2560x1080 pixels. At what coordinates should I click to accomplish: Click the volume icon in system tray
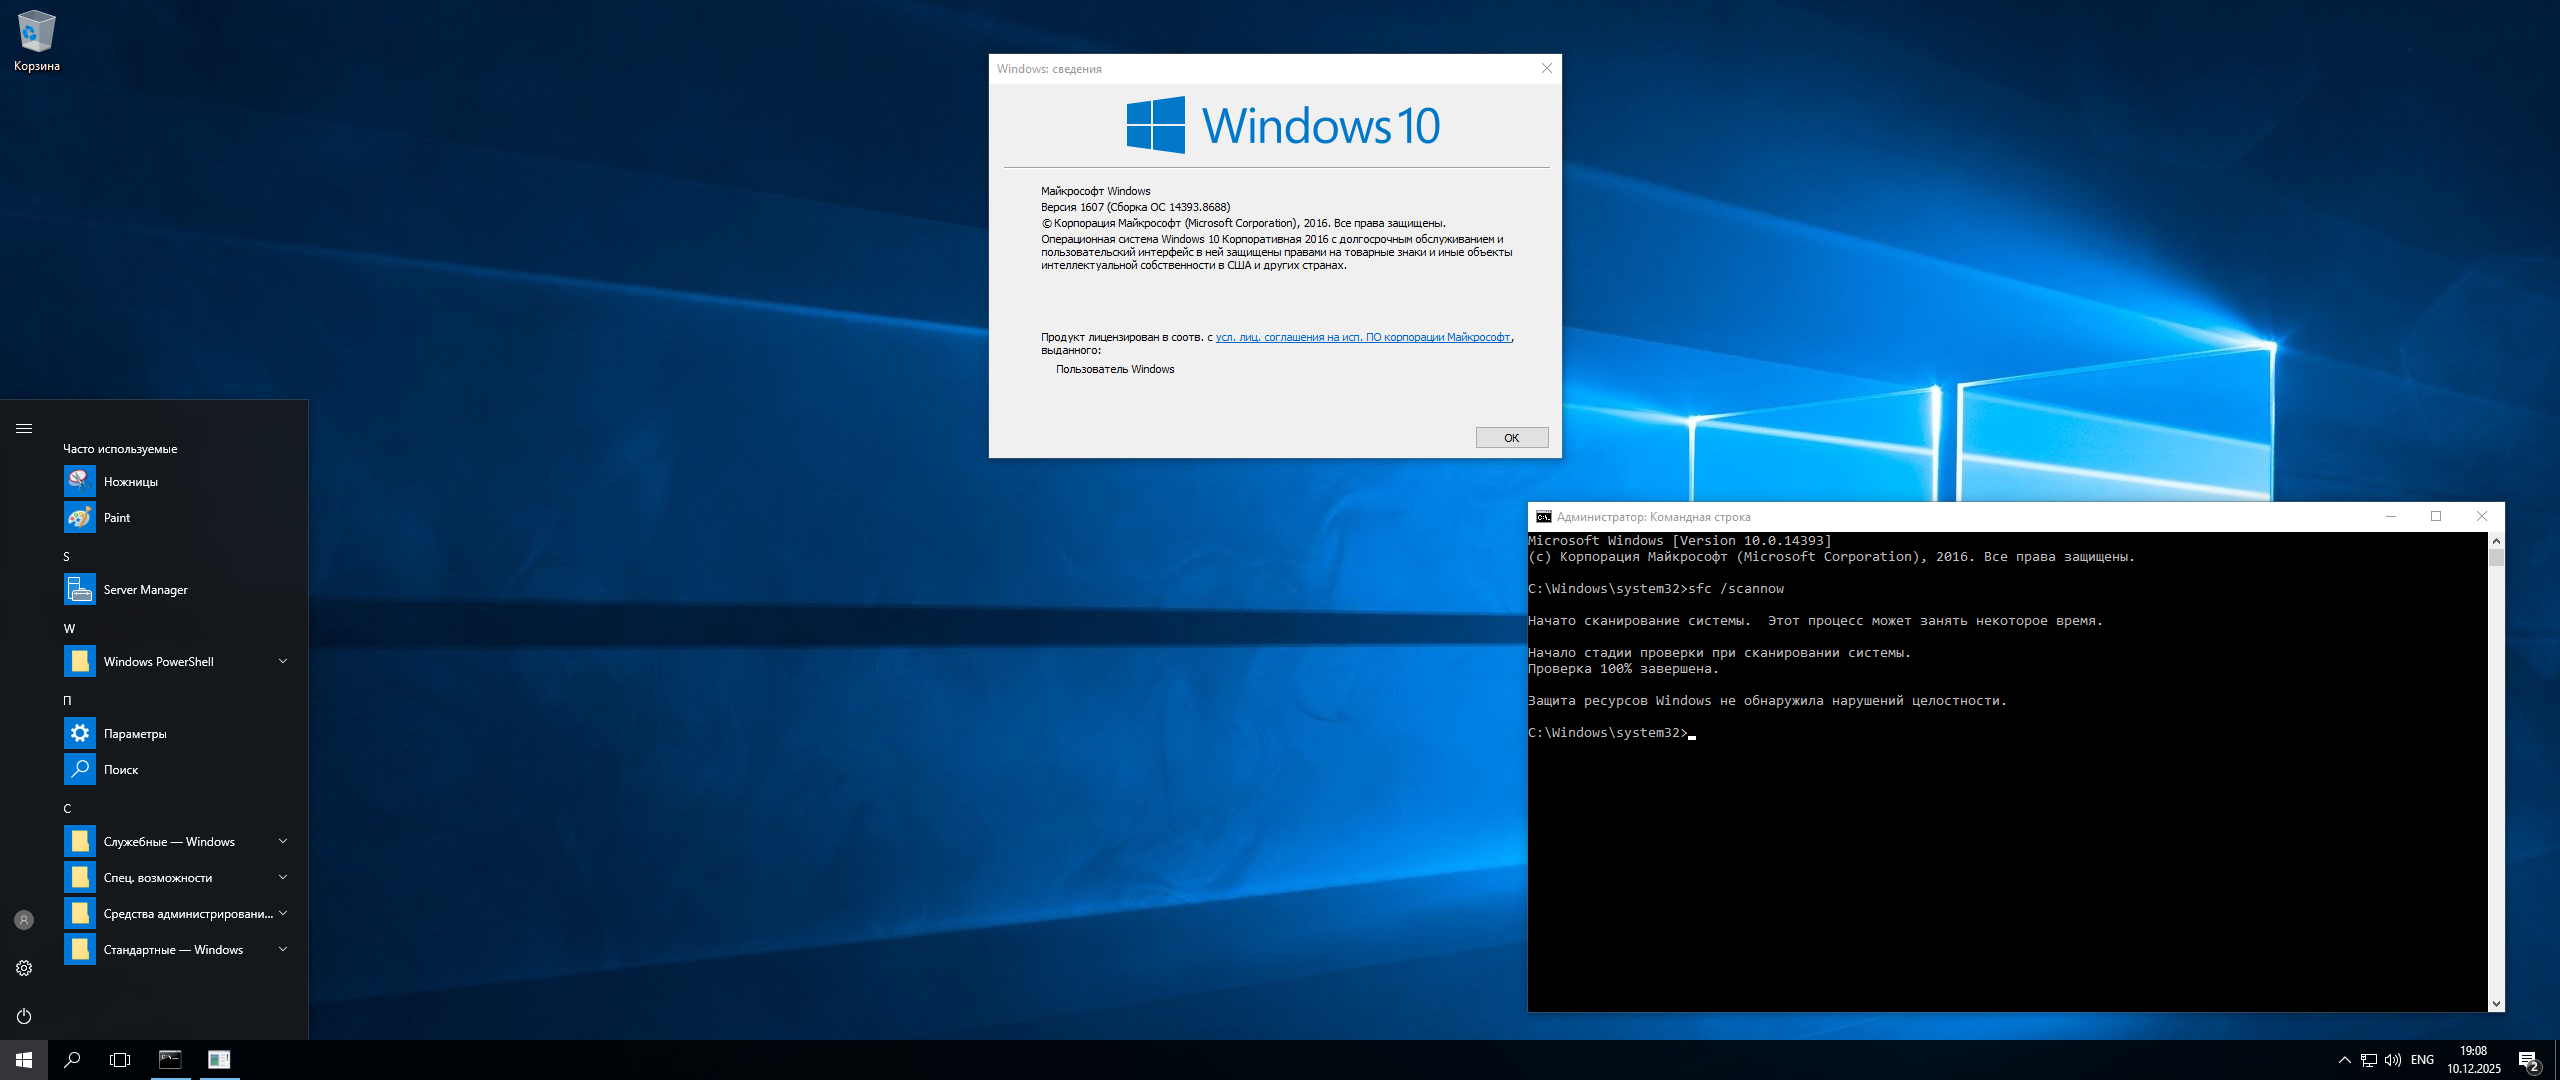[x=2392, y=1060]
